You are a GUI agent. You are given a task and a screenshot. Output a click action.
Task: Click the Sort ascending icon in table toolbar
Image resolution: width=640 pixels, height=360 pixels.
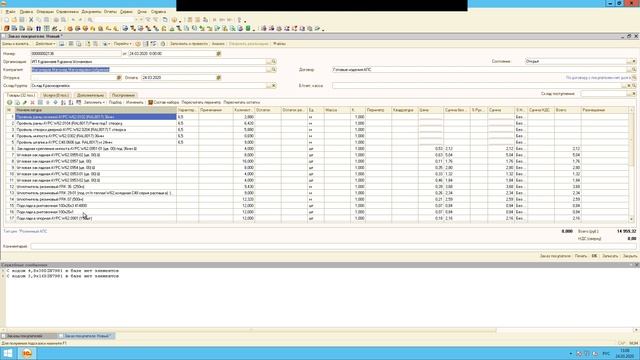coord(63,102)
